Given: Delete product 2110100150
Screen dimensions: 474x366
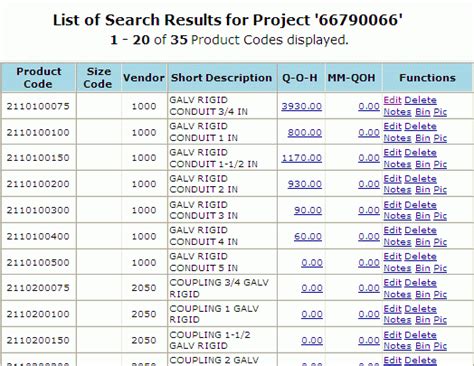Looking at the screenshot, I should pos(420,152).
